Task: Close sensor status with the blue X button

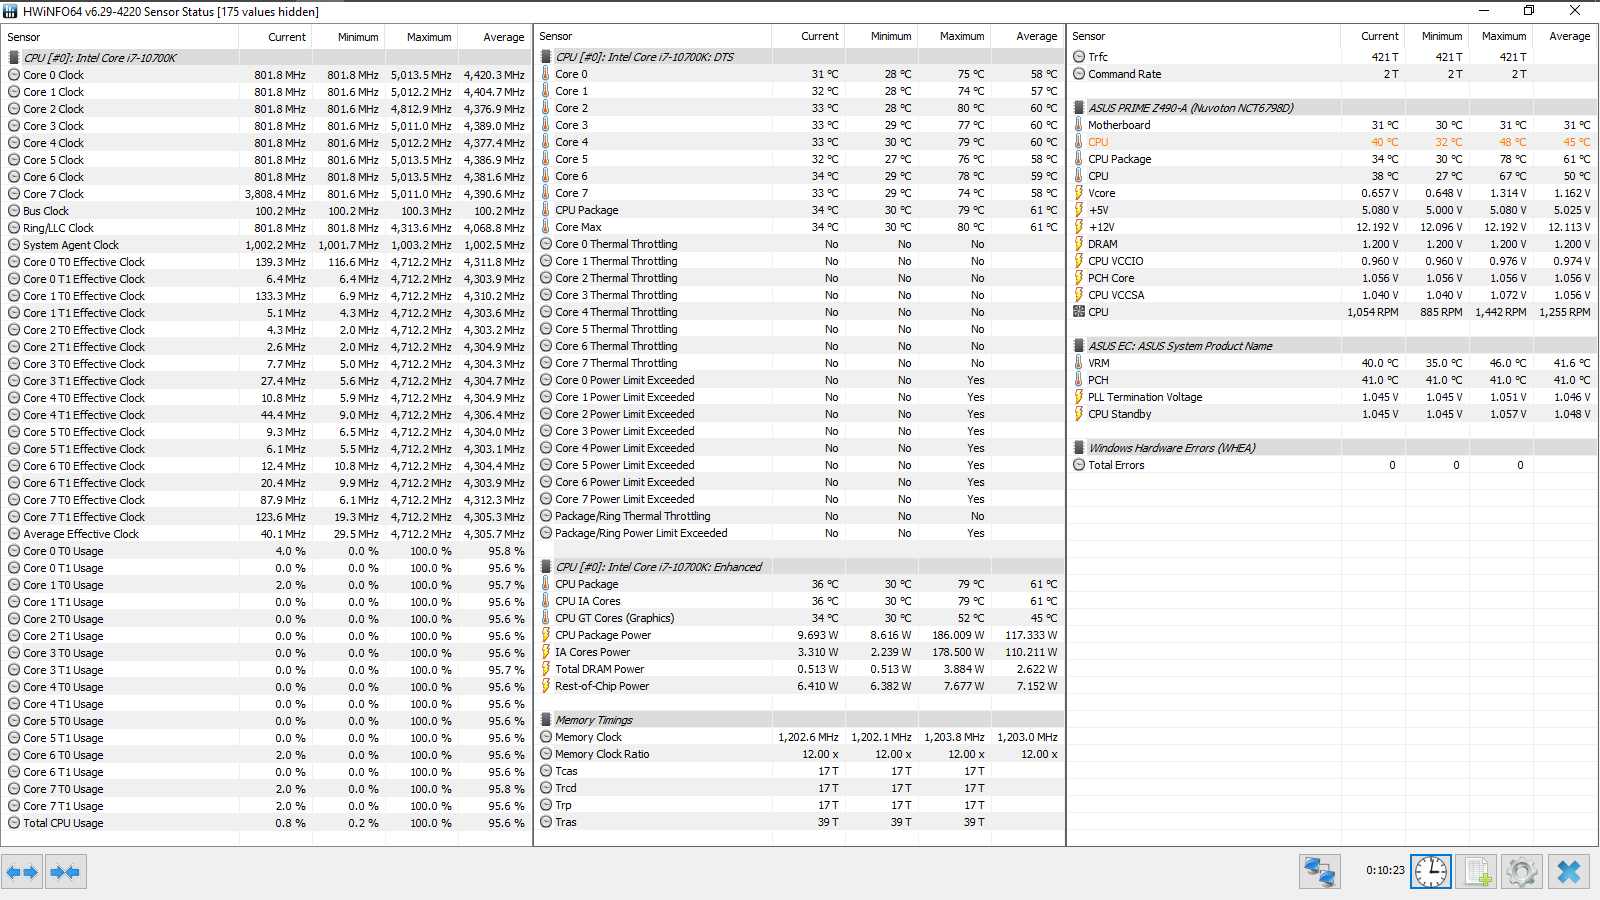Action: coord(1569,872)
